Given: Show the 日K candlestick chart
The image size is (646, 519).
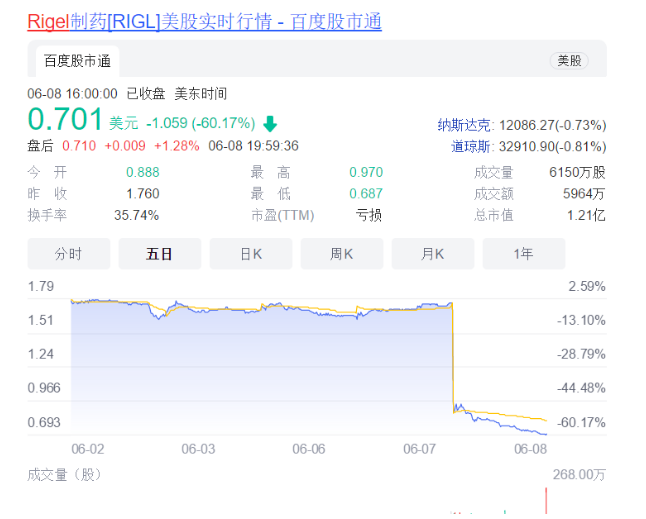Looking at the screenshot, I should pos(250,254).
